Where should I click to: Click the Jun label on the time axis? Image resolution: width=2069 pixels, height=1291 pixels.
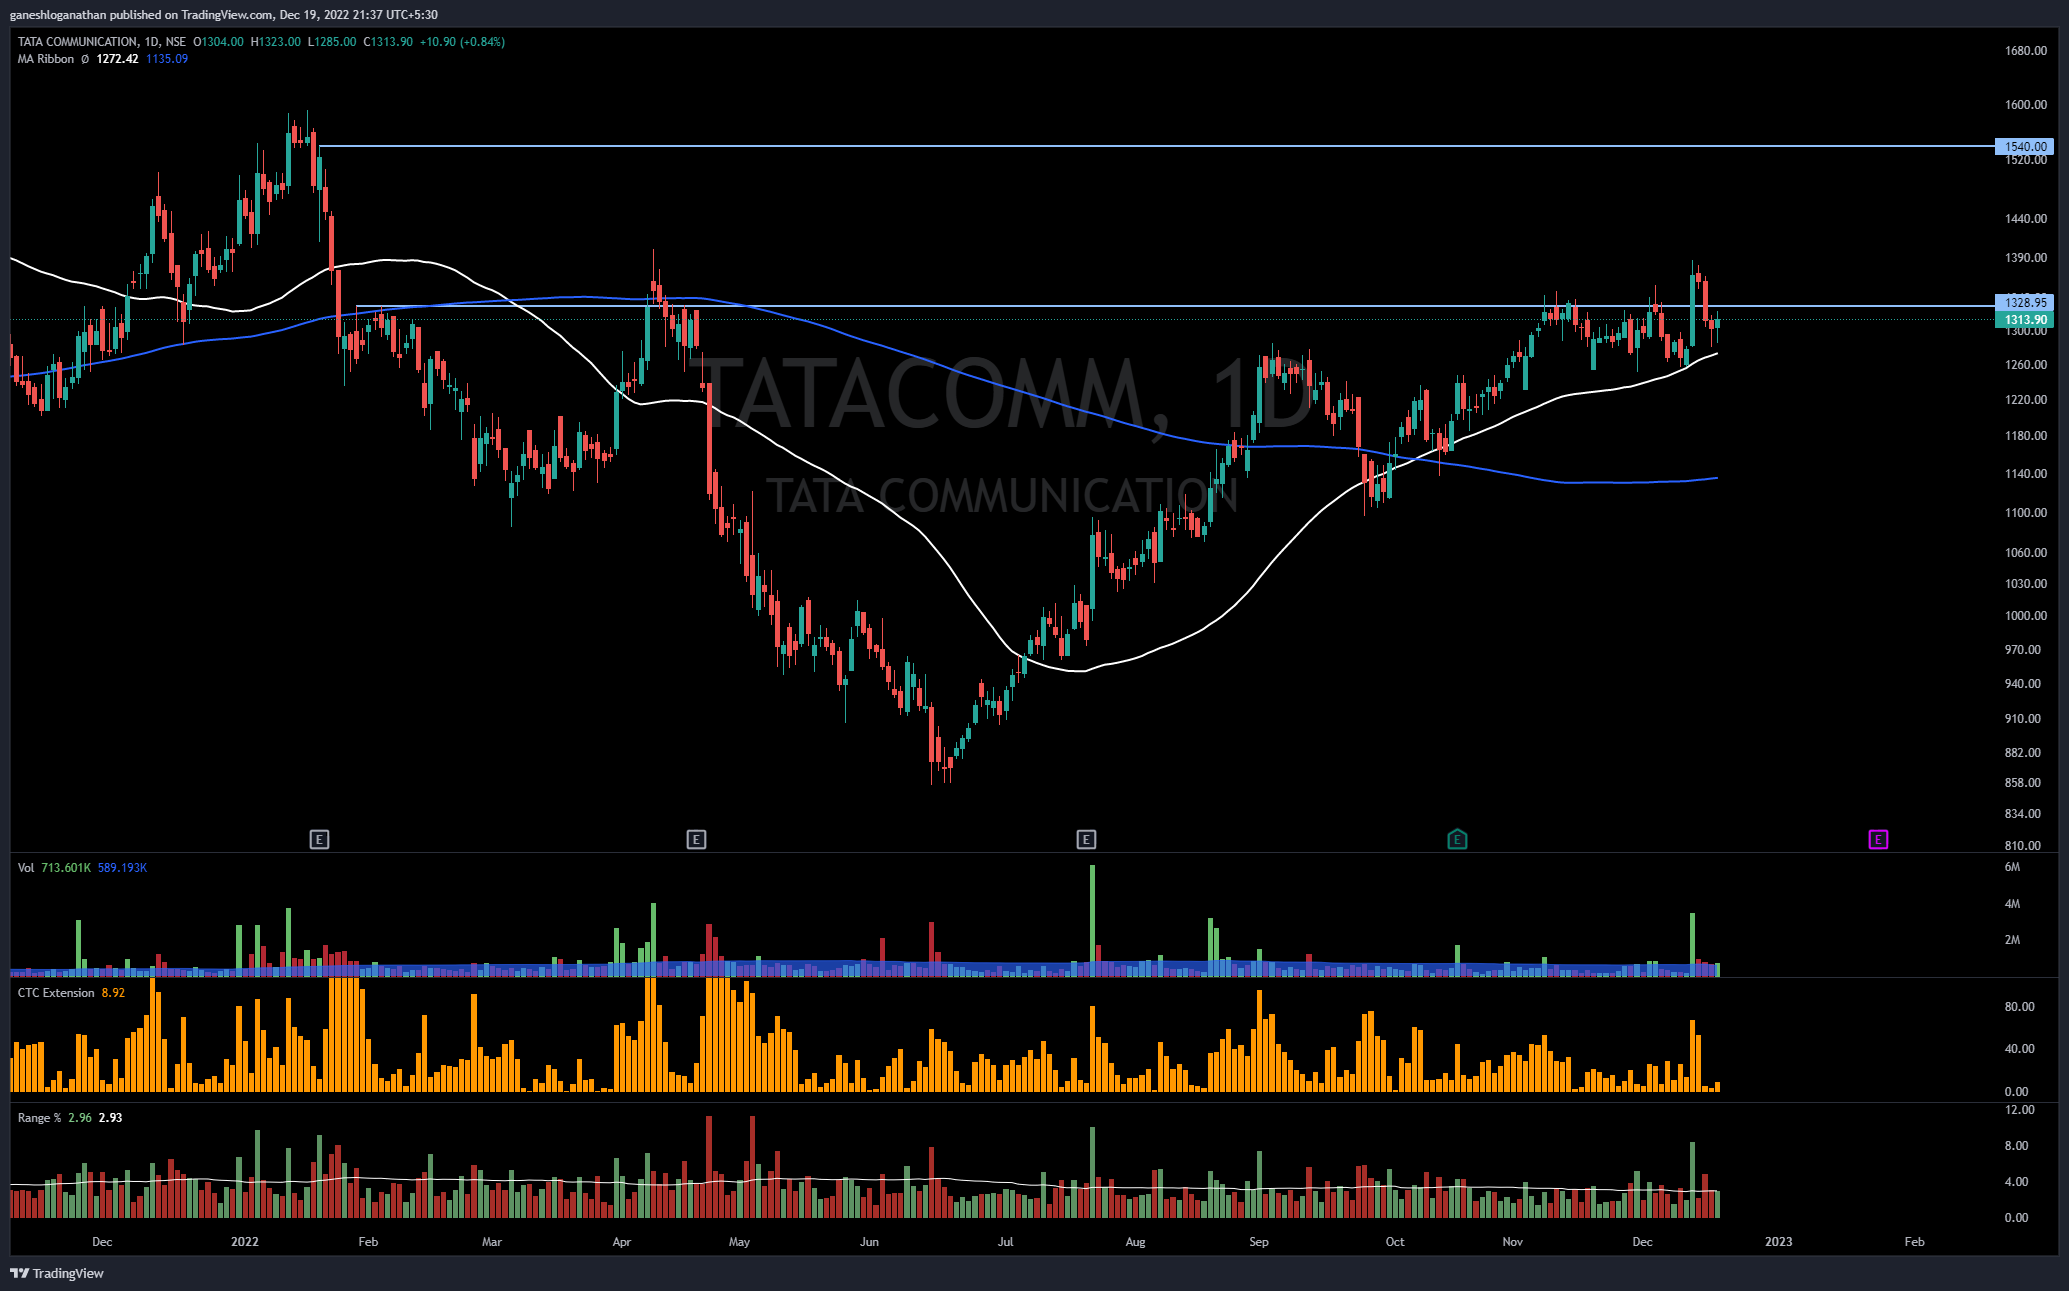point(870,1242)
